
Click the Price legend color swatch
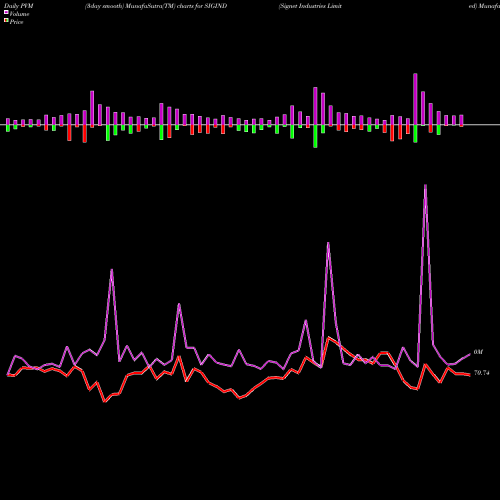coord(6,21)
